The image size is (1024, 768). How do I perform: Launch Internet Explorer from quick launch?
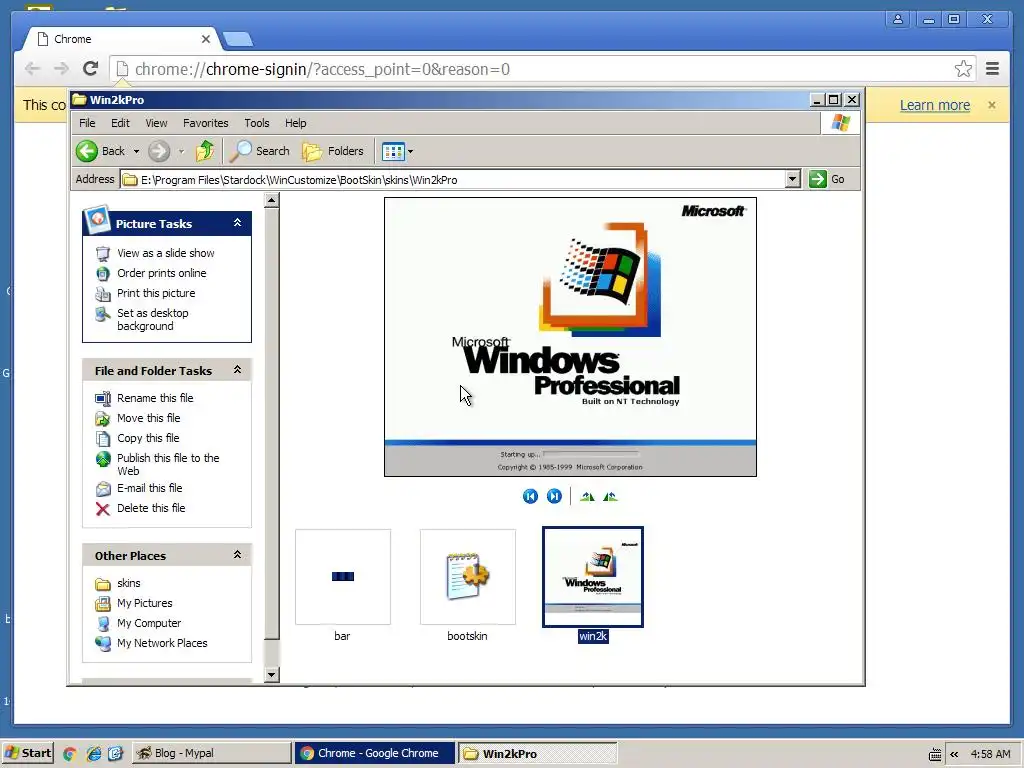pyautogui.click(x=94, y=754)
